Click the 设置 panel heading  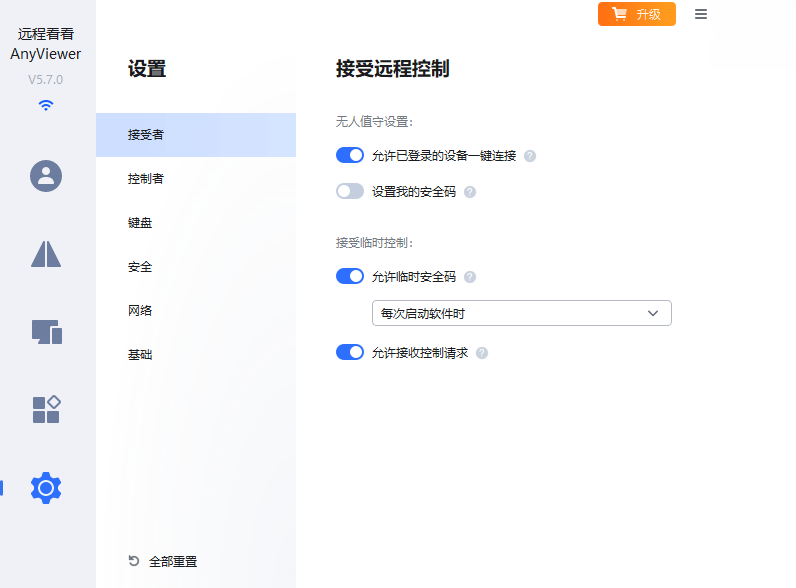tap(147, 69)
